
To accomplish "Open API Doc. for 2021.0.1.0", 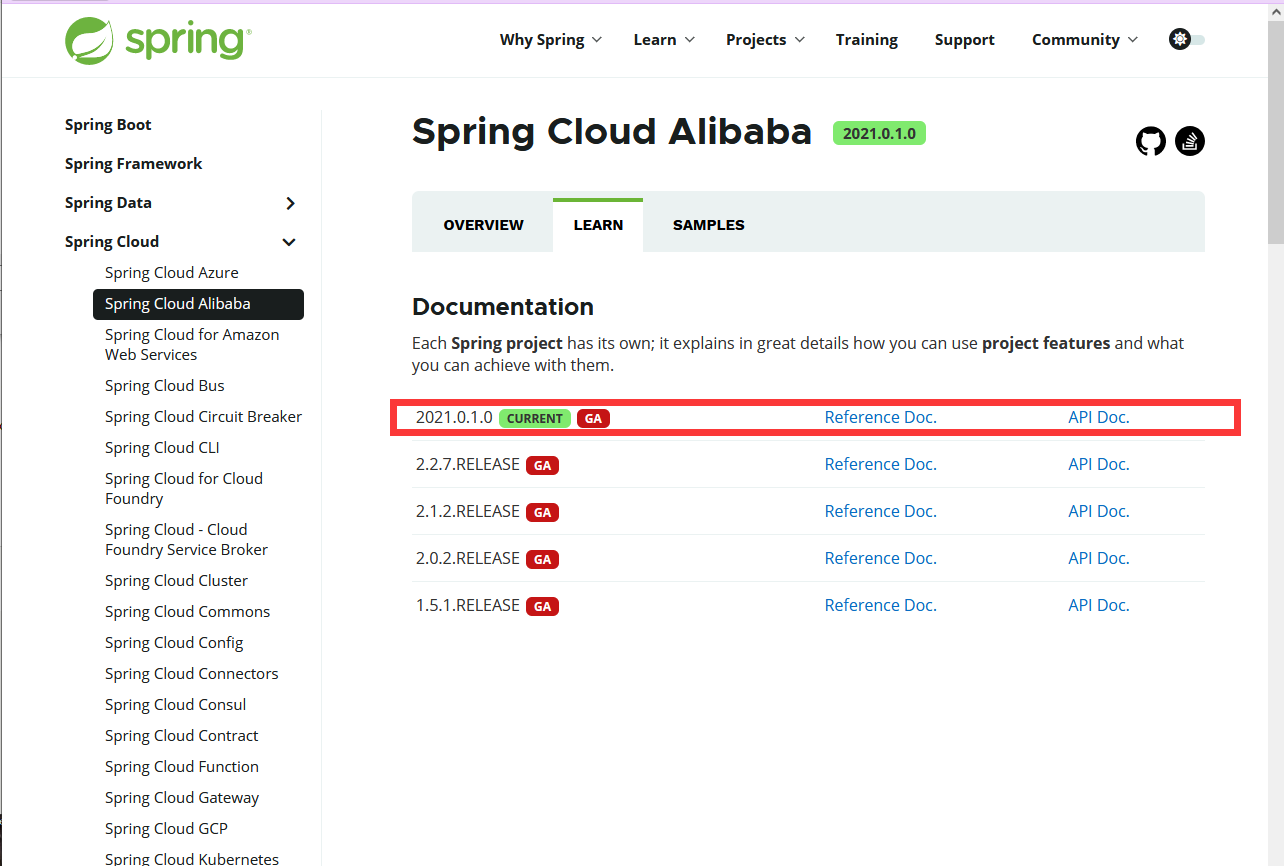I will coord(1099,417).
